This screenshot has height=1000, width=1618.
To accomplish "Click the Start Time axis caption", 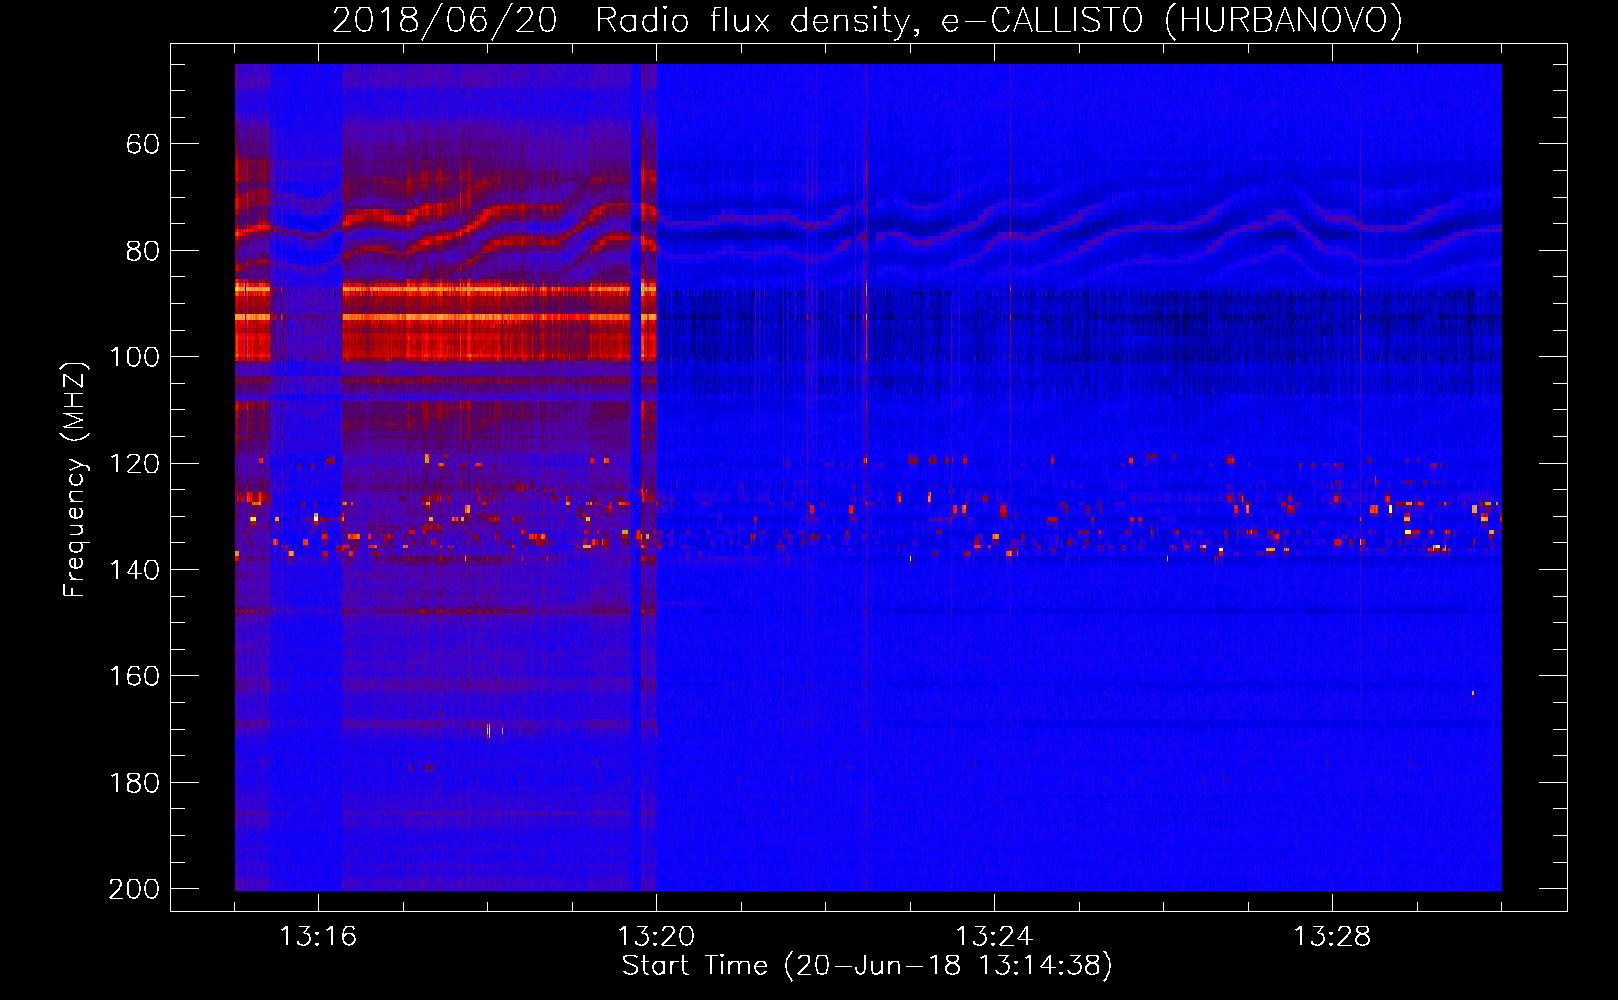I will 867,966.
